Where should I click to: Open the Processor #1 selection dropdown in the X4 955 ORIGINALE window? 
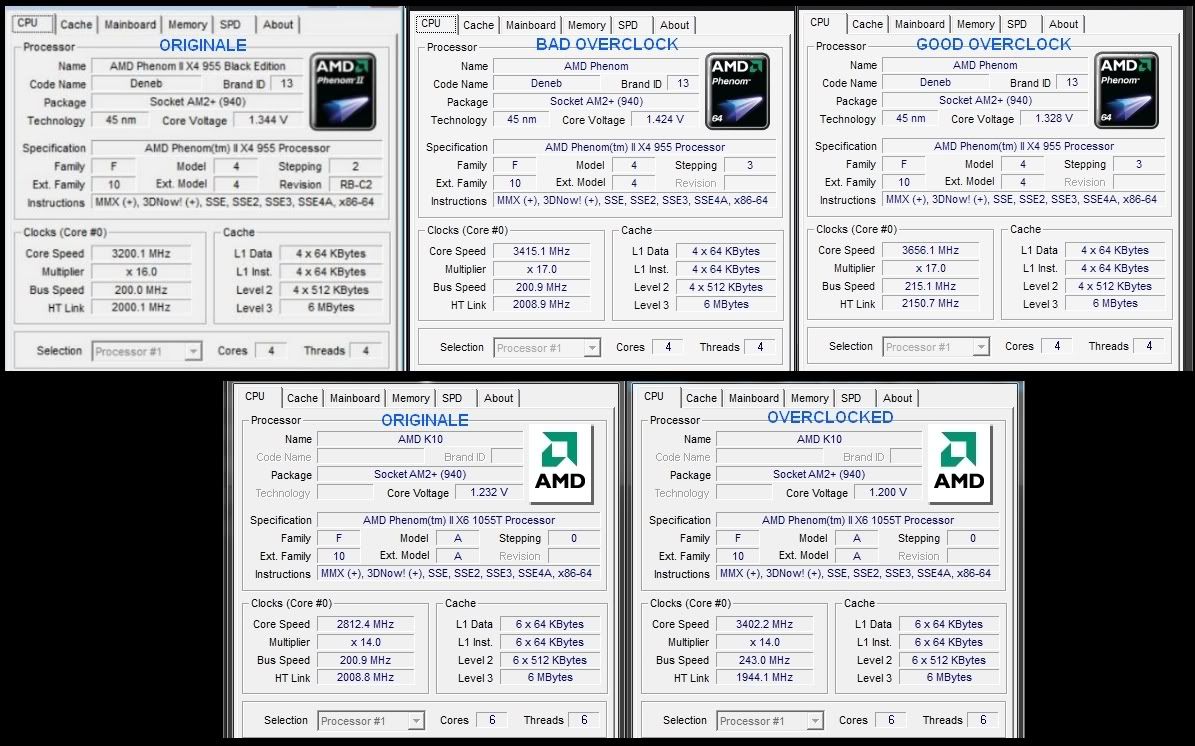[146, 351]
